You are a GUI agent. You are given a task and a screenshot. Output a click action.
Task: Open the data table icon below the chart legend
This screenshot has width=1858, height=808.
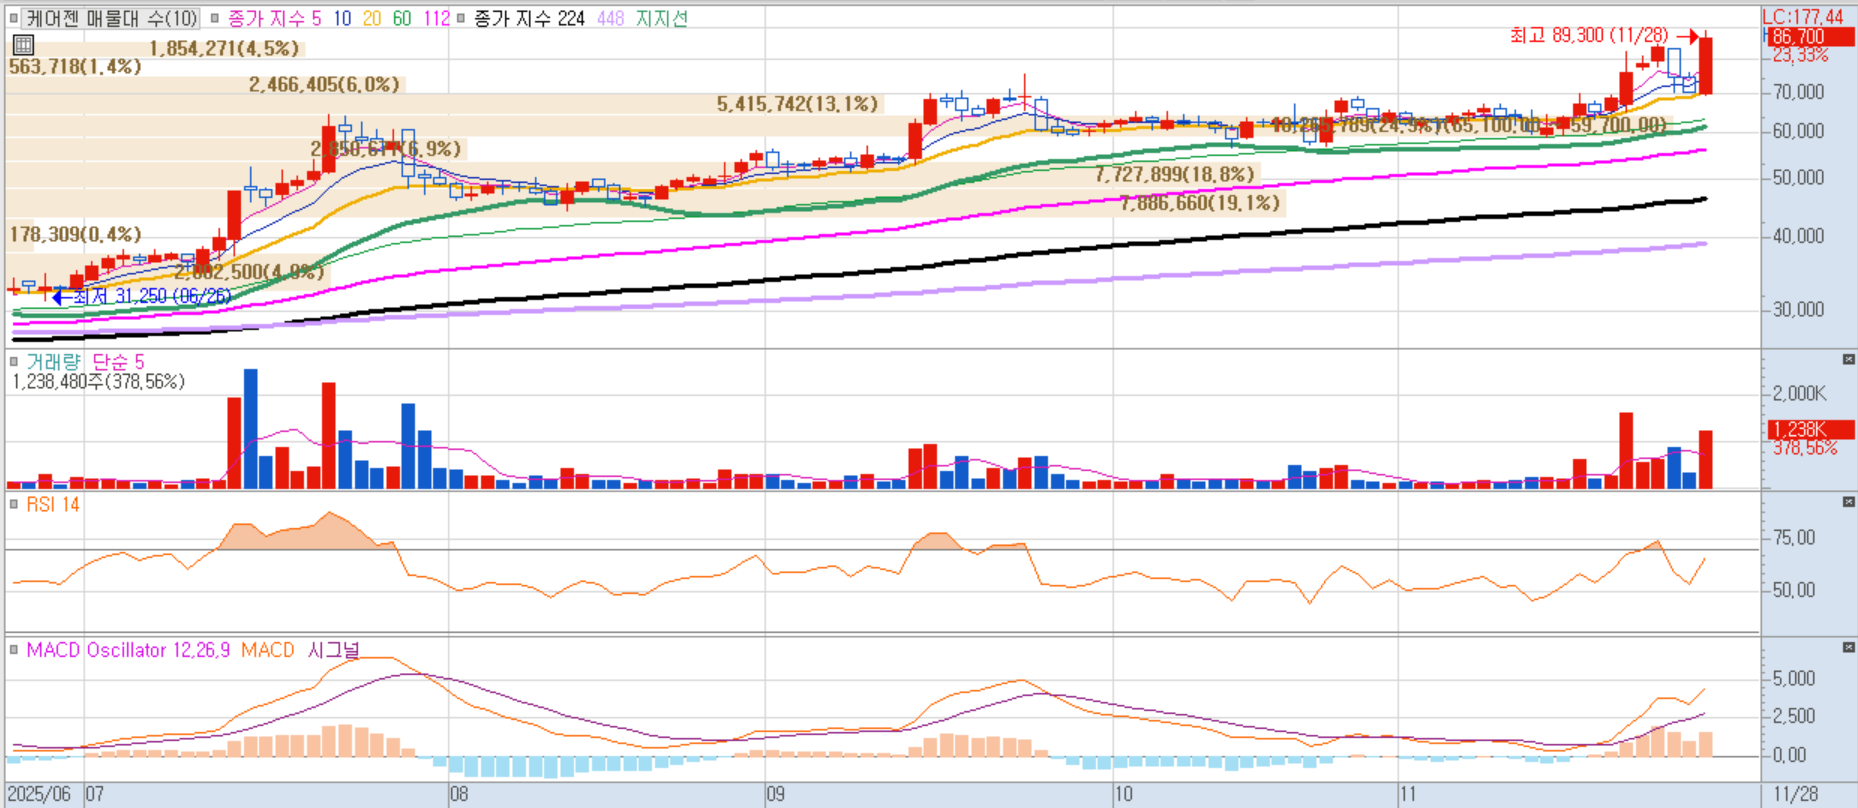pos(23,44)
